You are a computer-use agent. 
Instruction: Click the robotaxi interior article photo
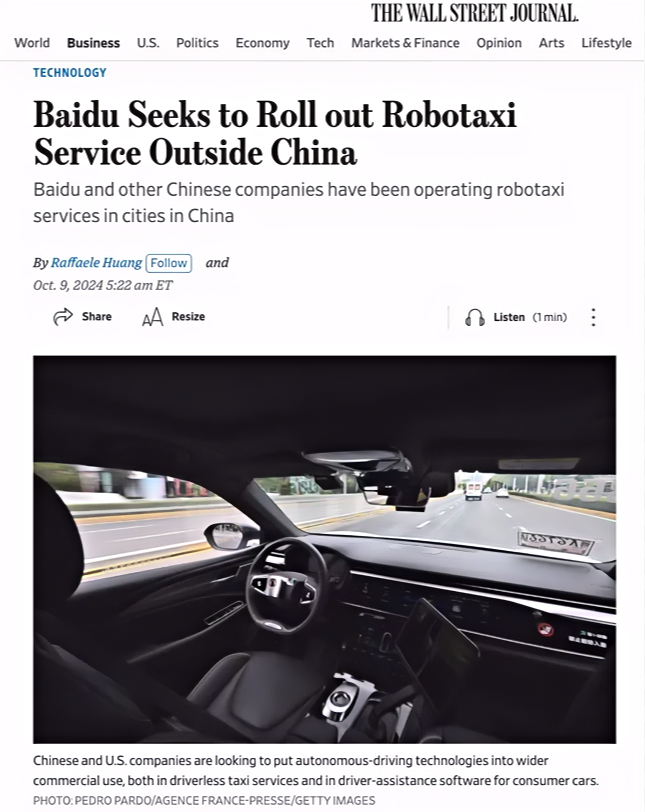point(325,549)
